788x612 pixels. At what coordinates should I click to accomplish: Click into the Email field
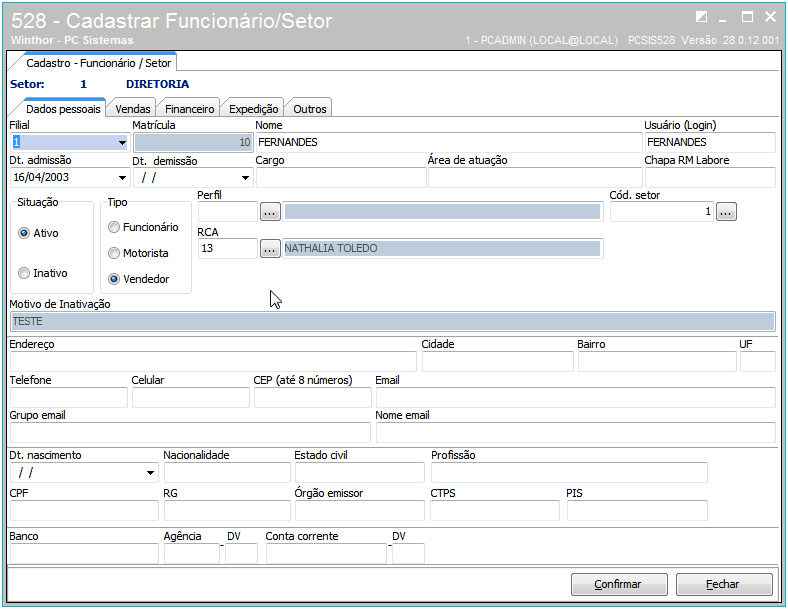(576, 397)
